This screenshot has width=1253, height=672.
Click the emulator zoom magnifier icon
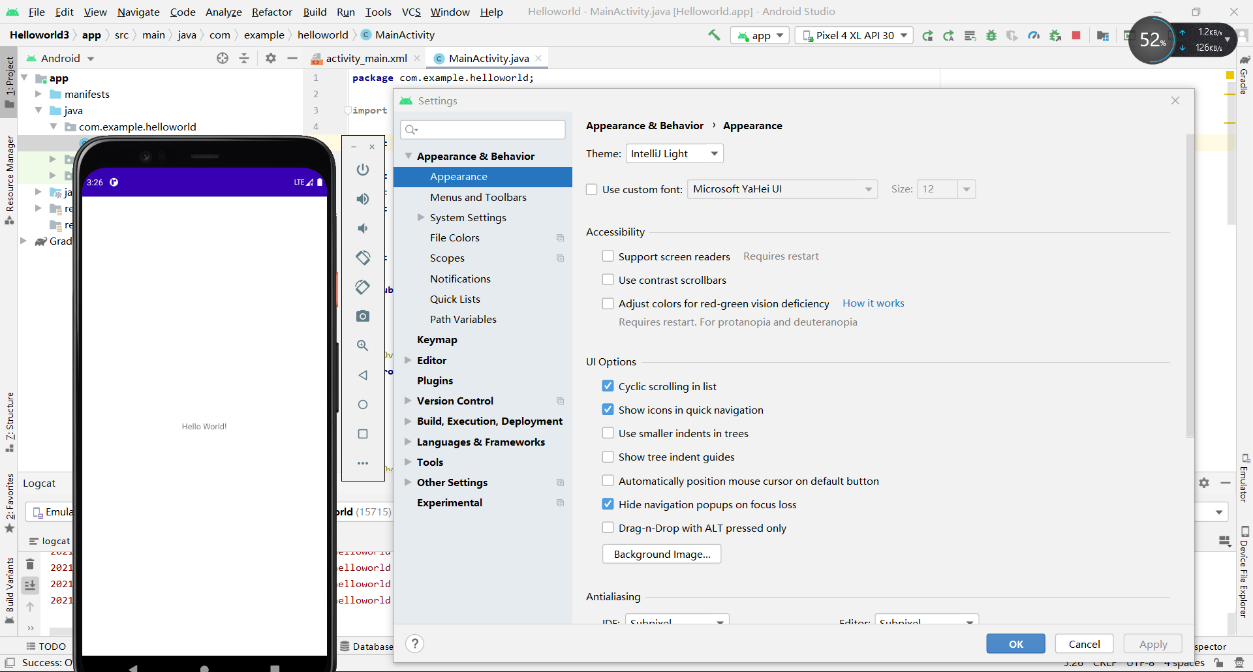363,345
